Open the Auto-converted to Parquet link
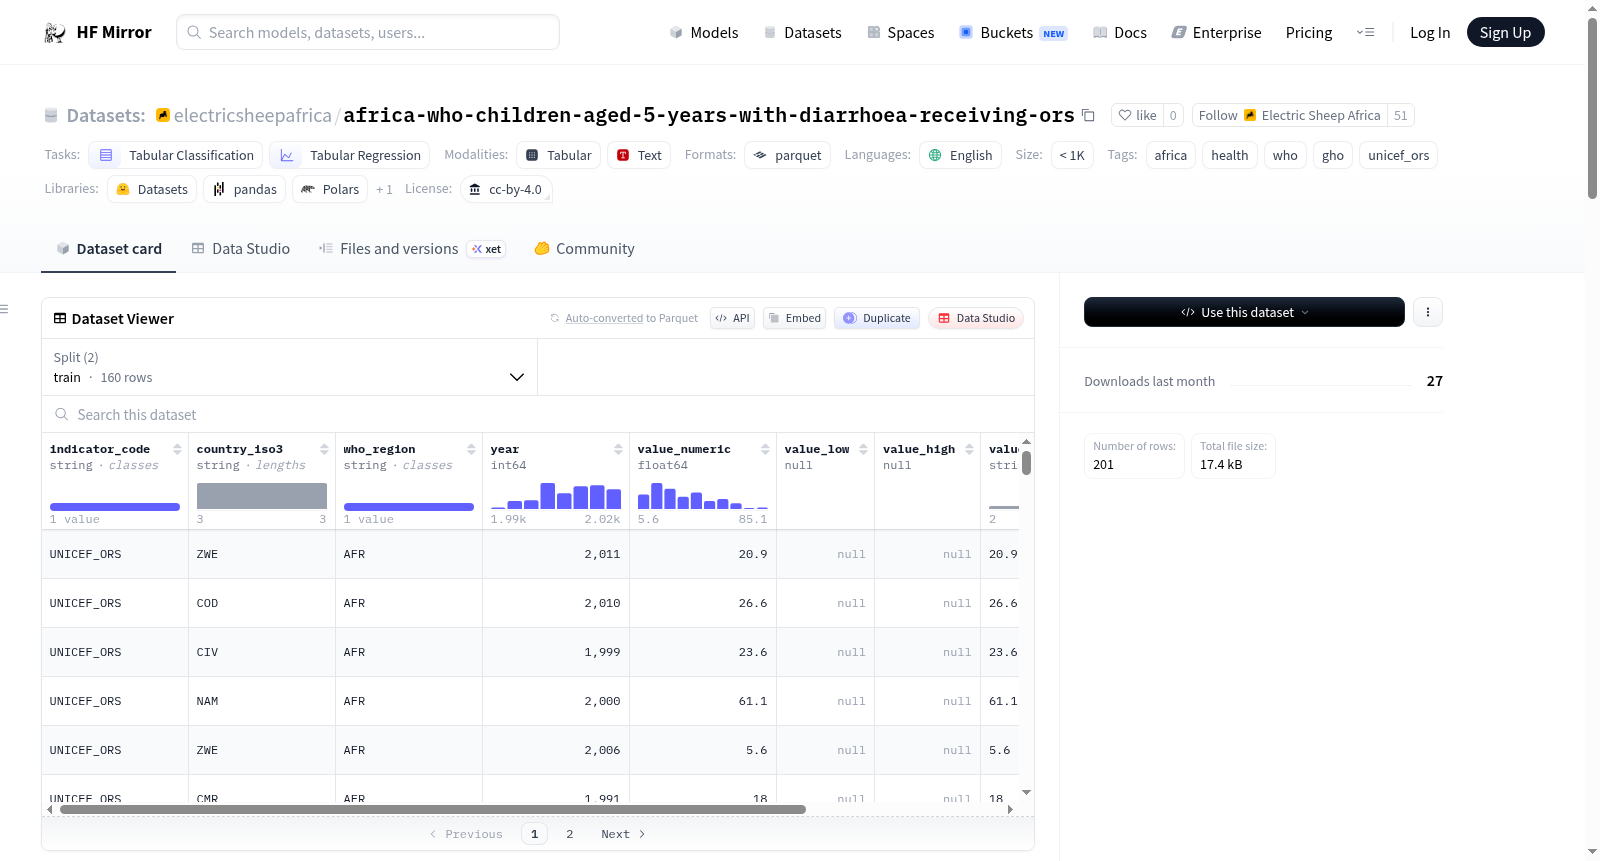Screen dimensions: 1600x861 coord(604,319)
